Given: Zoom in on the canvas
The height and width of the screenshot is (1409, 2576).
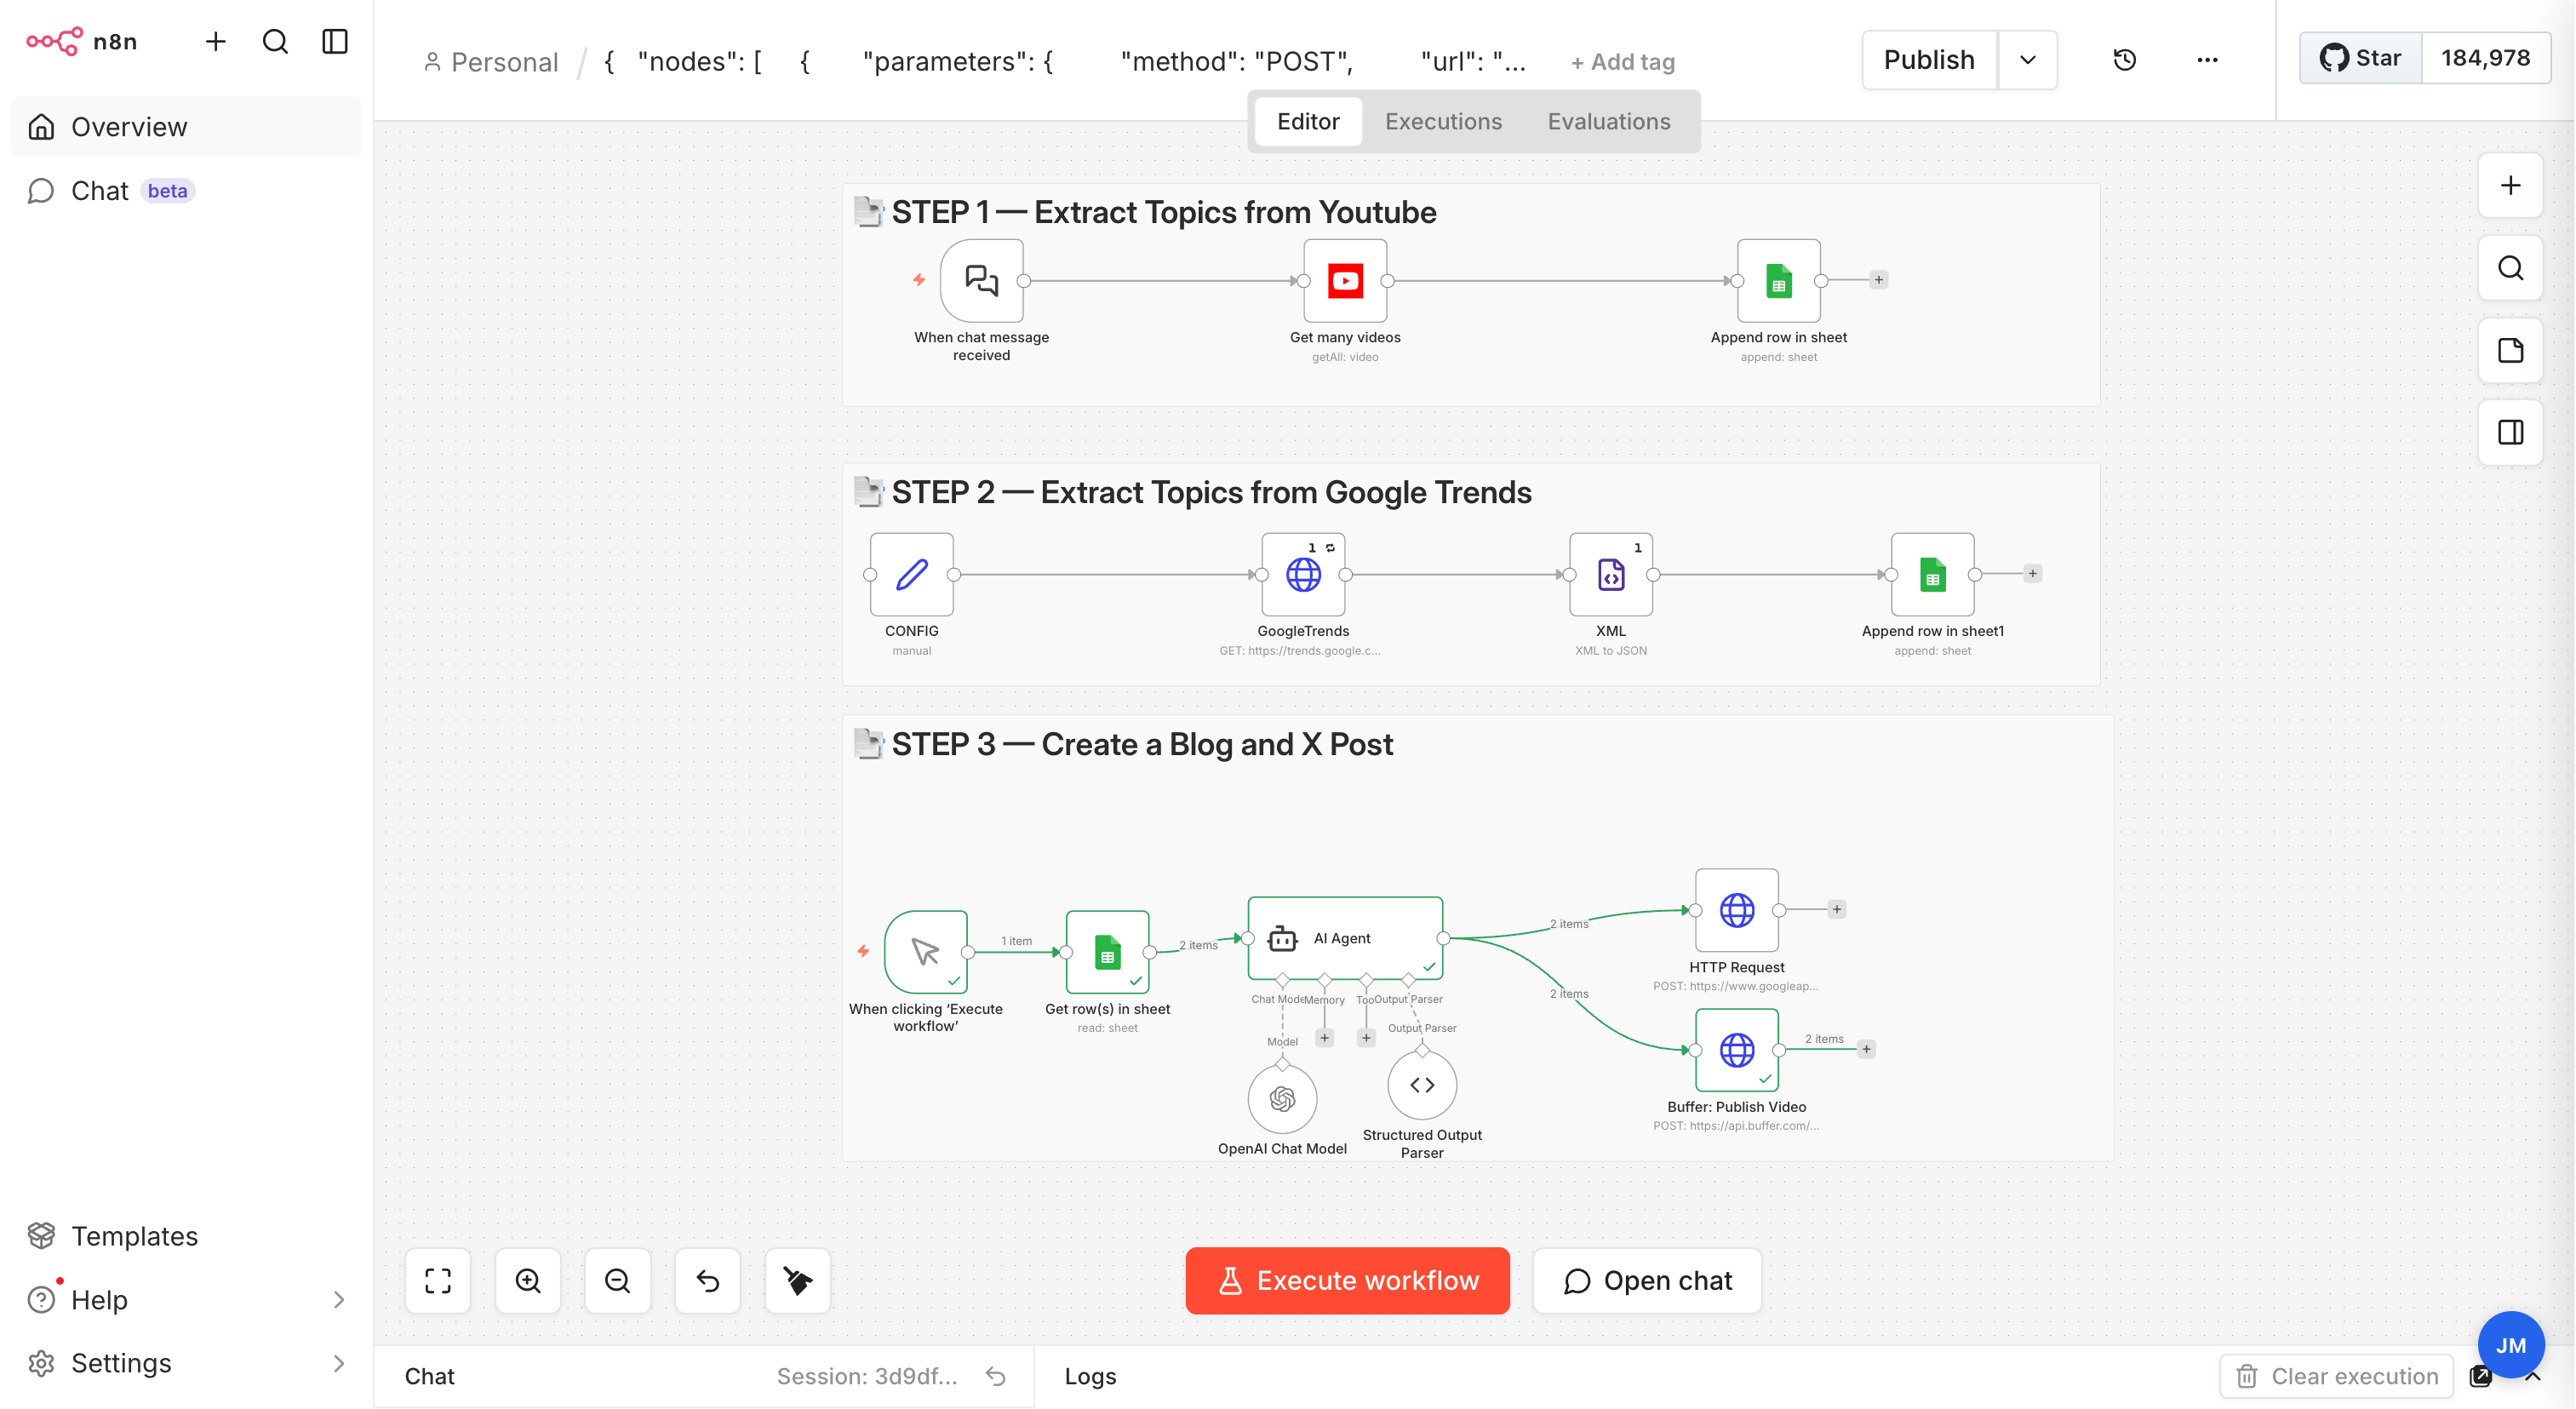Looking at the screenshot, I should pyautogui.click(x=527, y=1281).
